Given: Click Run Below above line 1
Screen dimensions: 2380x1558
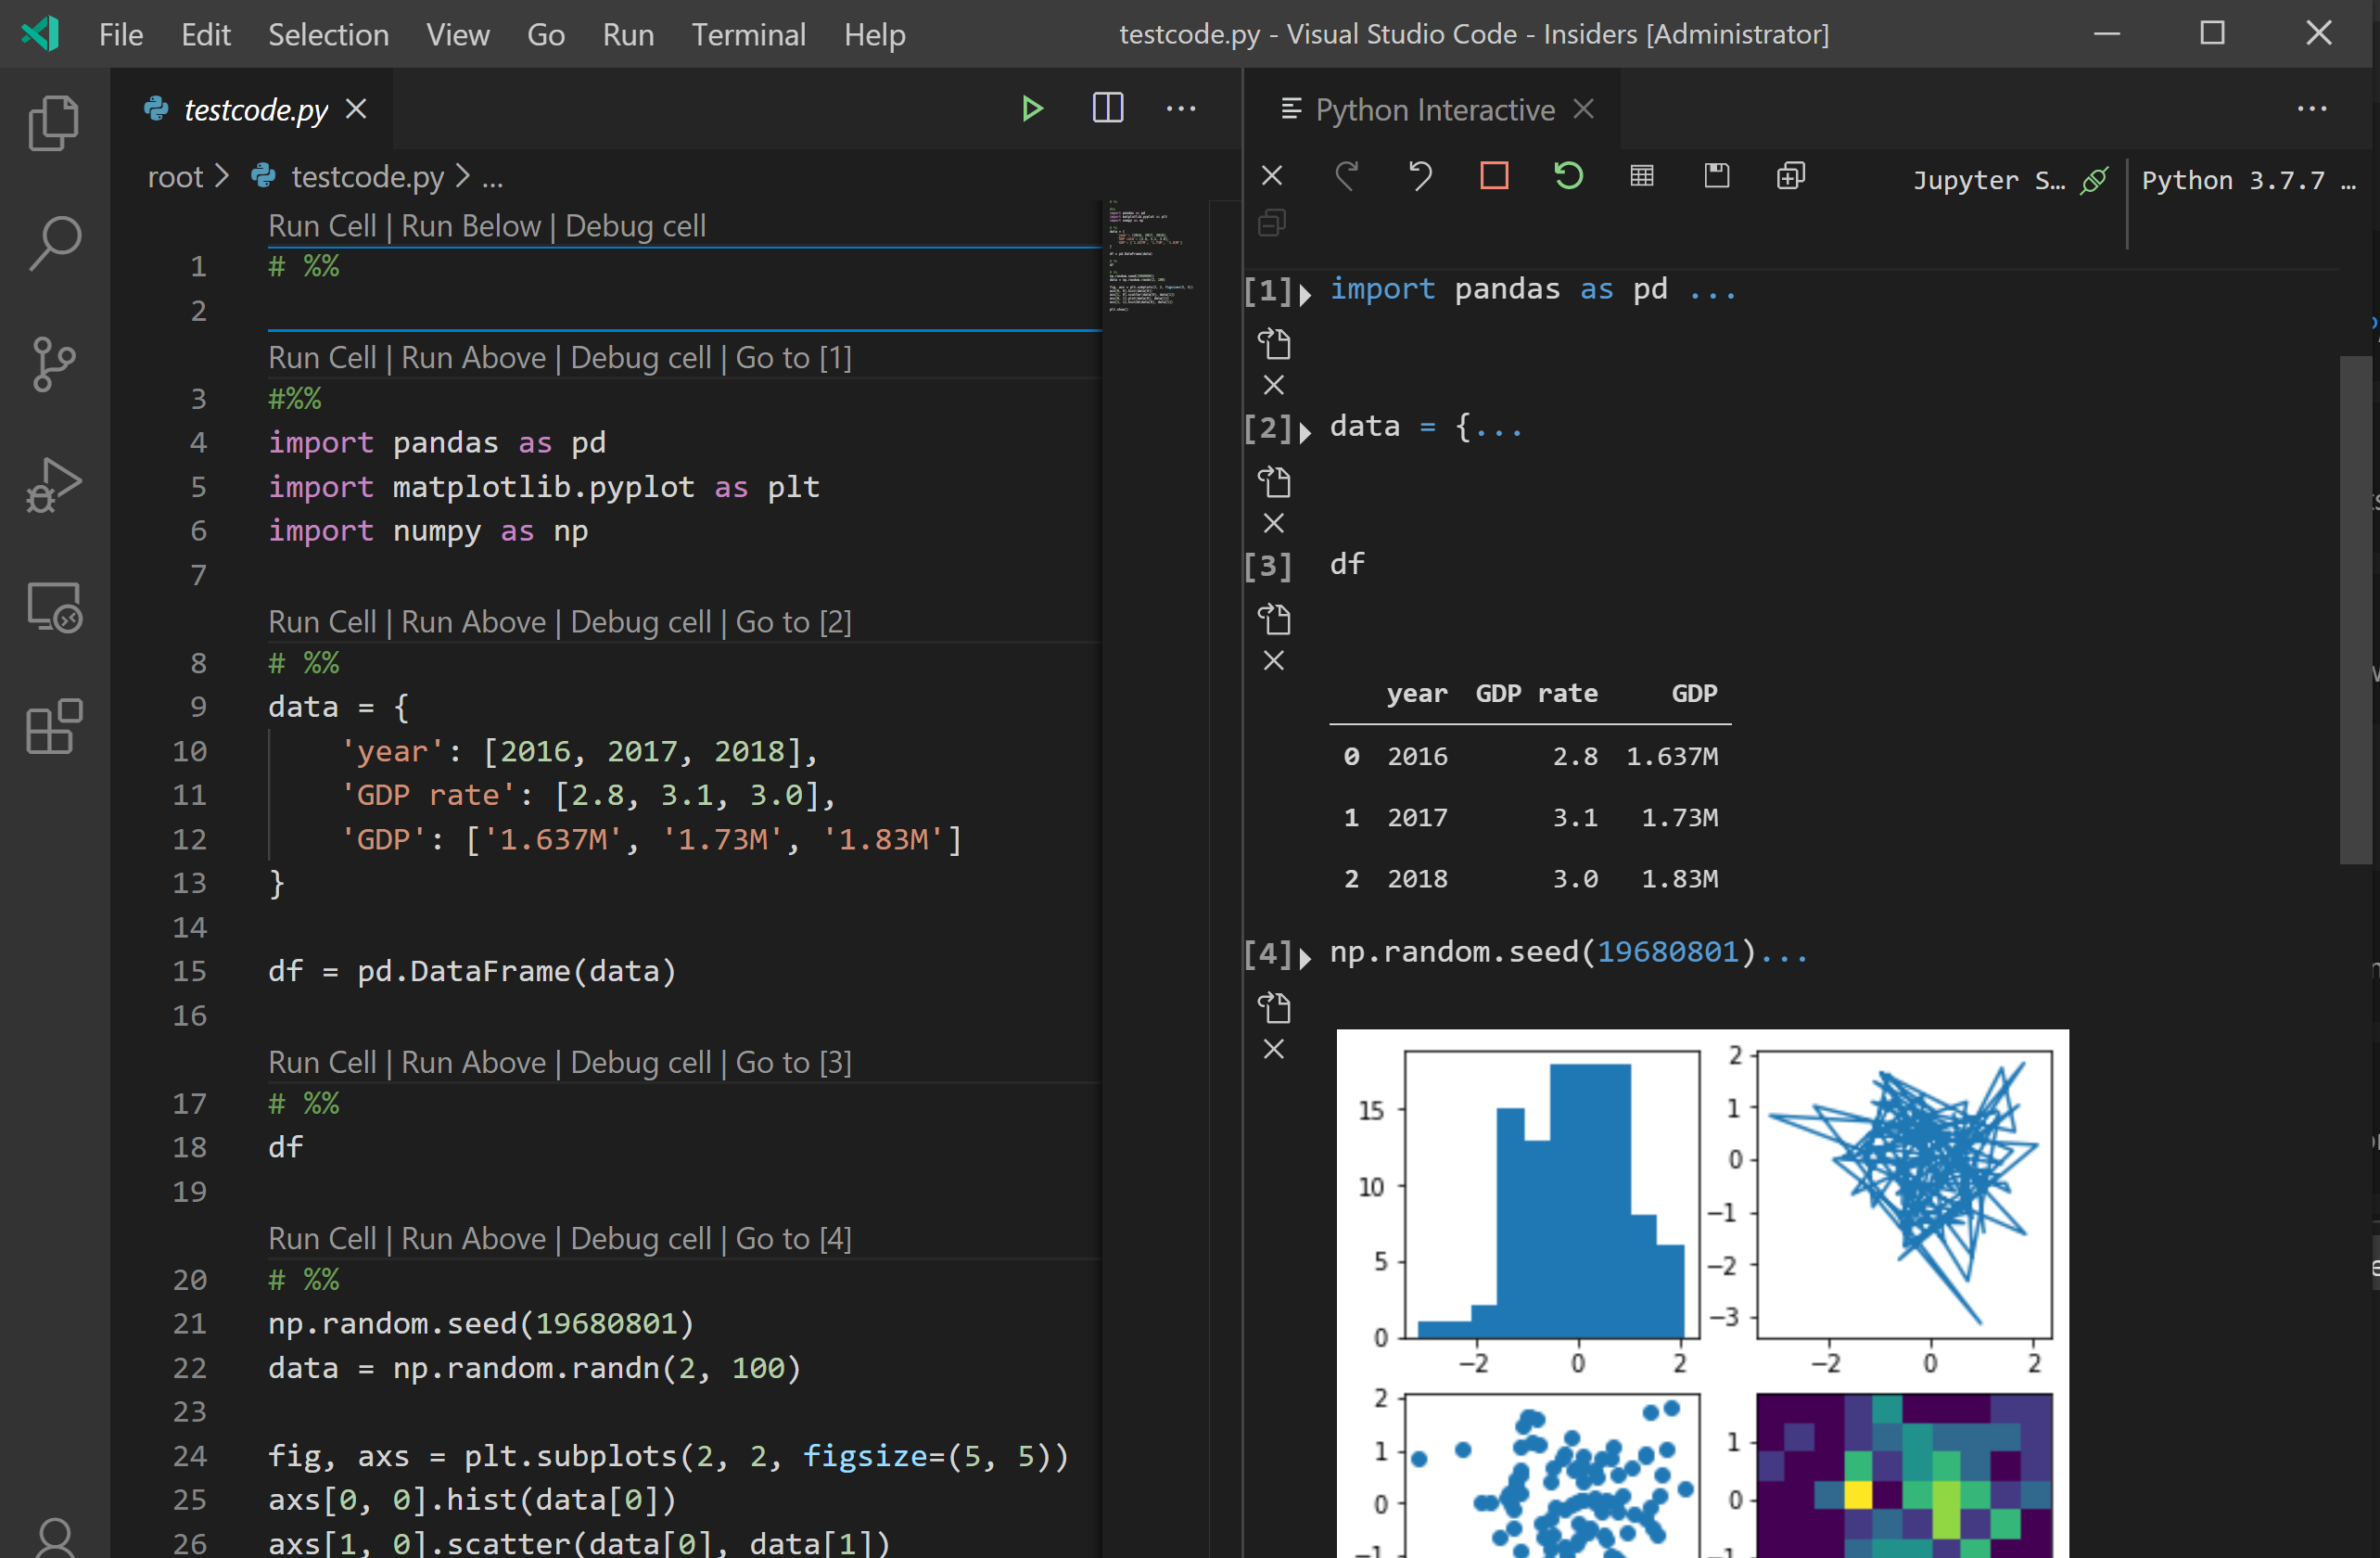Looking at the screenshot, I should pos(470,226).
